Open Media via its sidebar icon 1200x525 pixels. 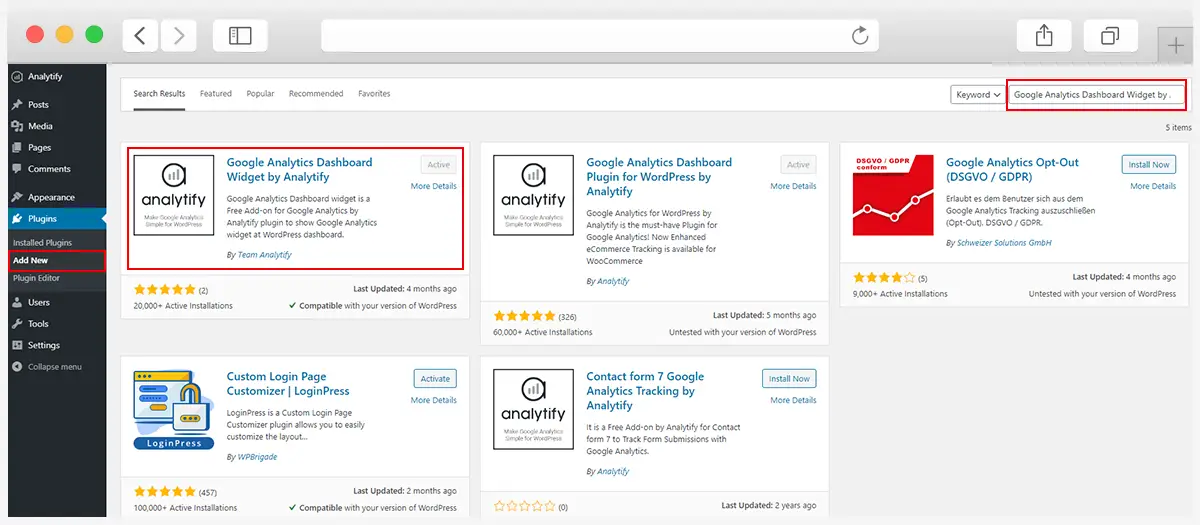(x=17, y=126)
